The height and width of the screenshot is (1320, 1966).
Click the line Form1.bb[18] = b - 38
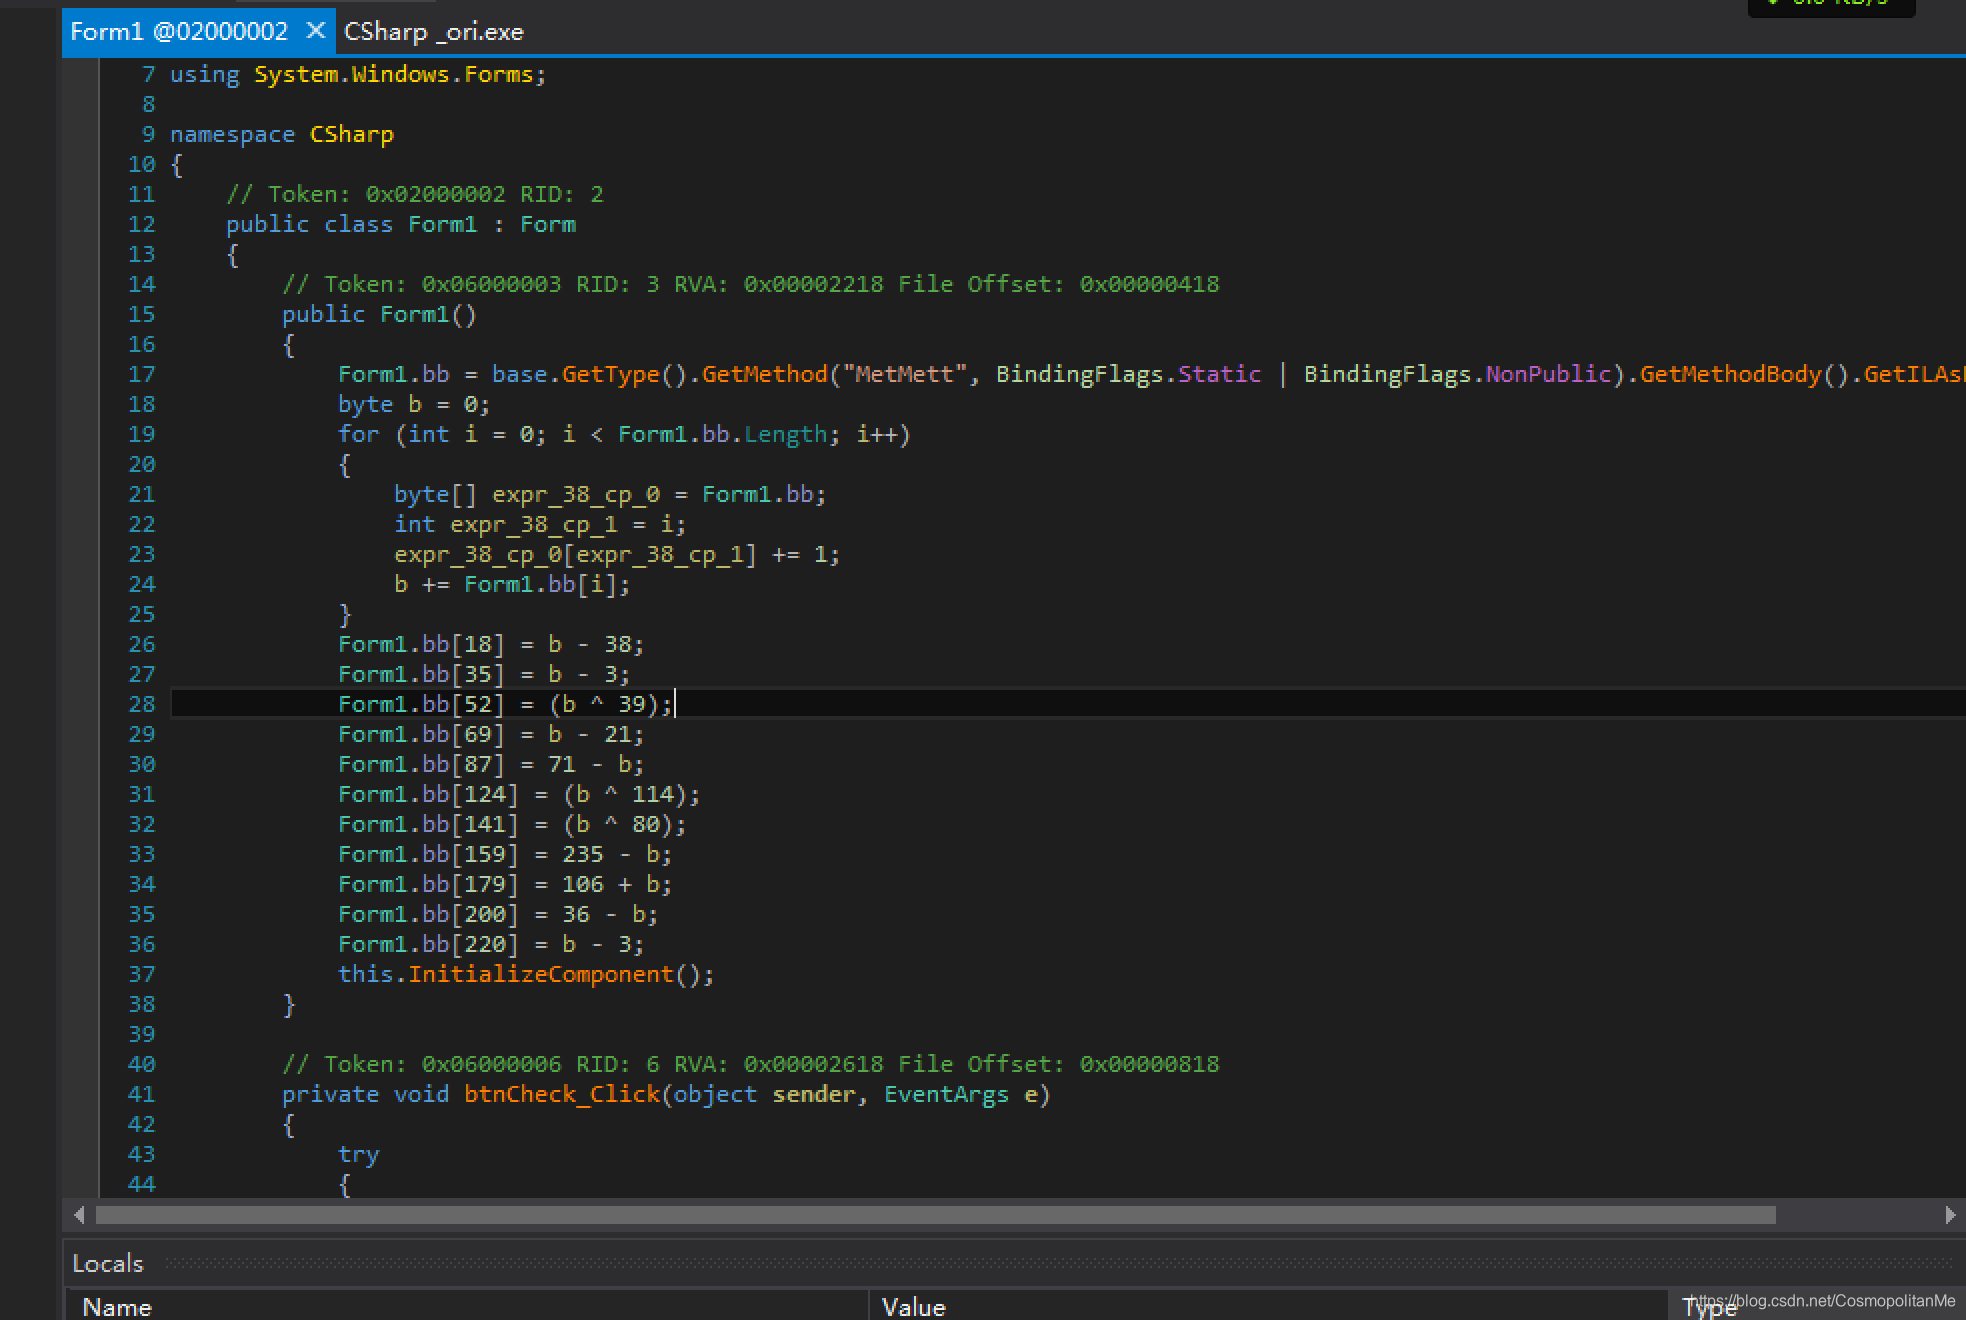(x=491, y=644)
